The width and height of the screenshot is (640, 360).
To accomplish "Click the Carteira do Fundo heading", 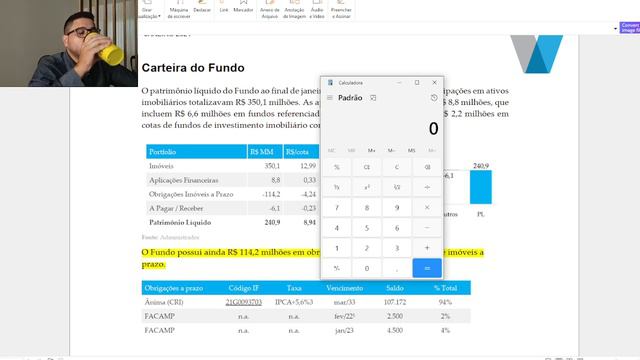I will pyautogui.click(x=193, y=68).
